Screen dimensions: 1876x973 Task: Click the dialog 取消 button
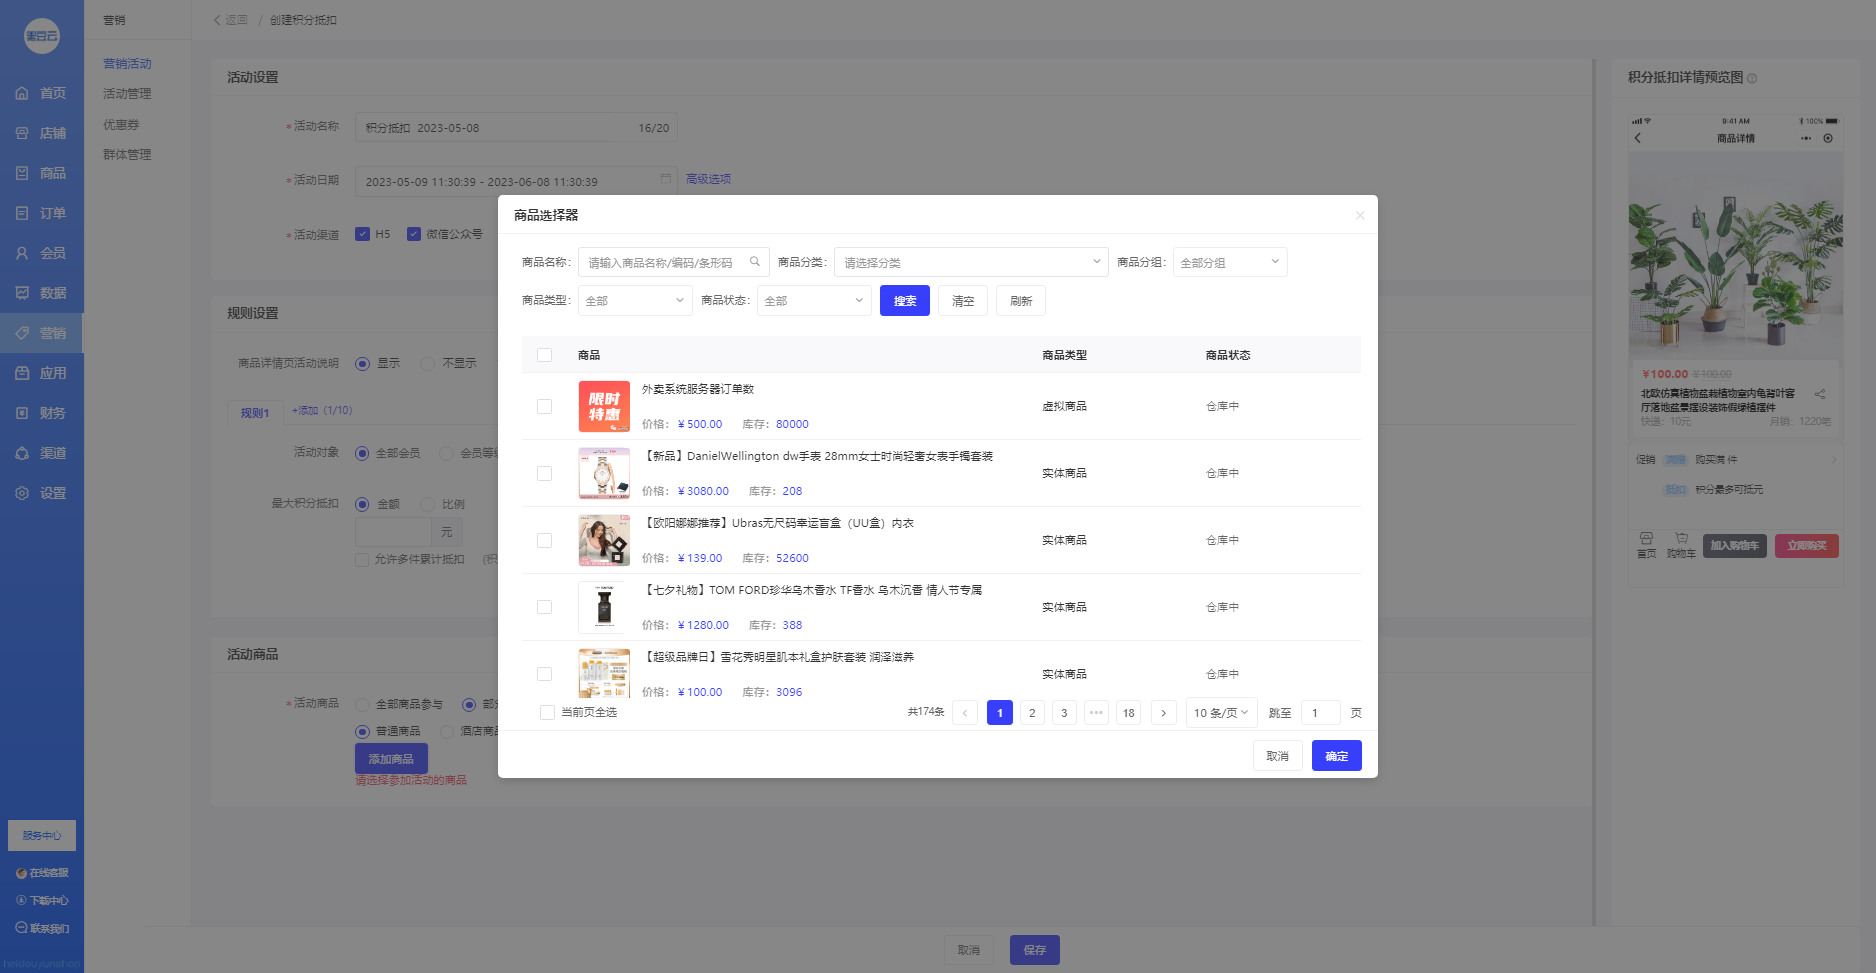(1278, 755)
